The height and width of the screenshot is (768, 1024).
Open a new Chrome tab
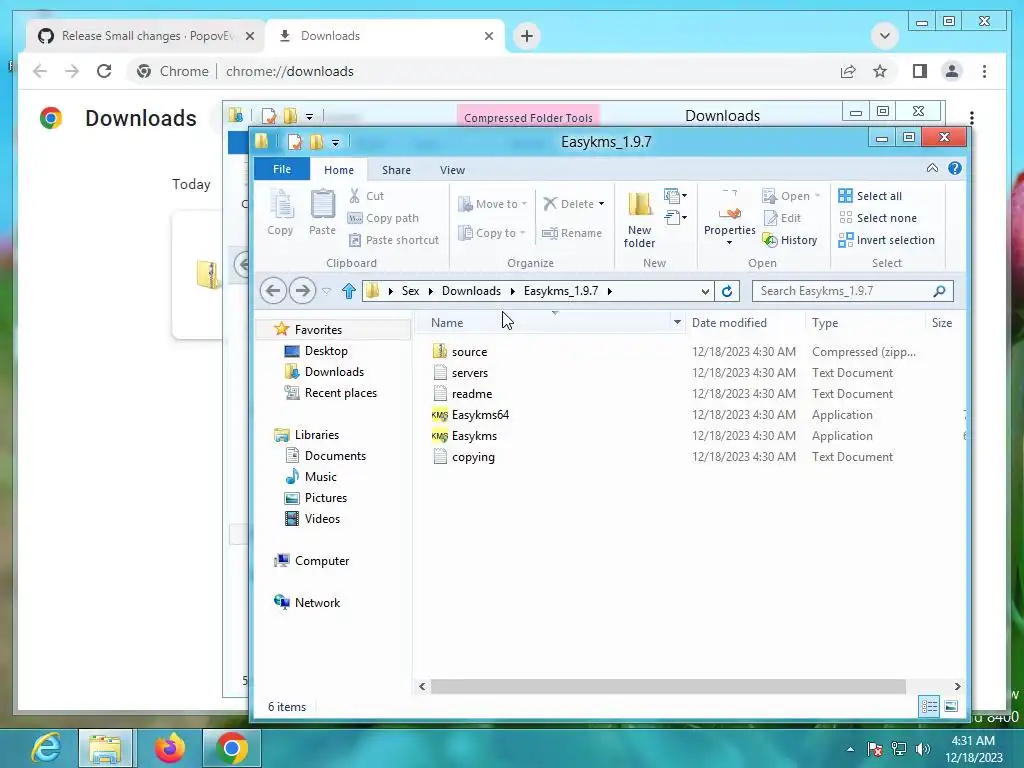[527, 36]
